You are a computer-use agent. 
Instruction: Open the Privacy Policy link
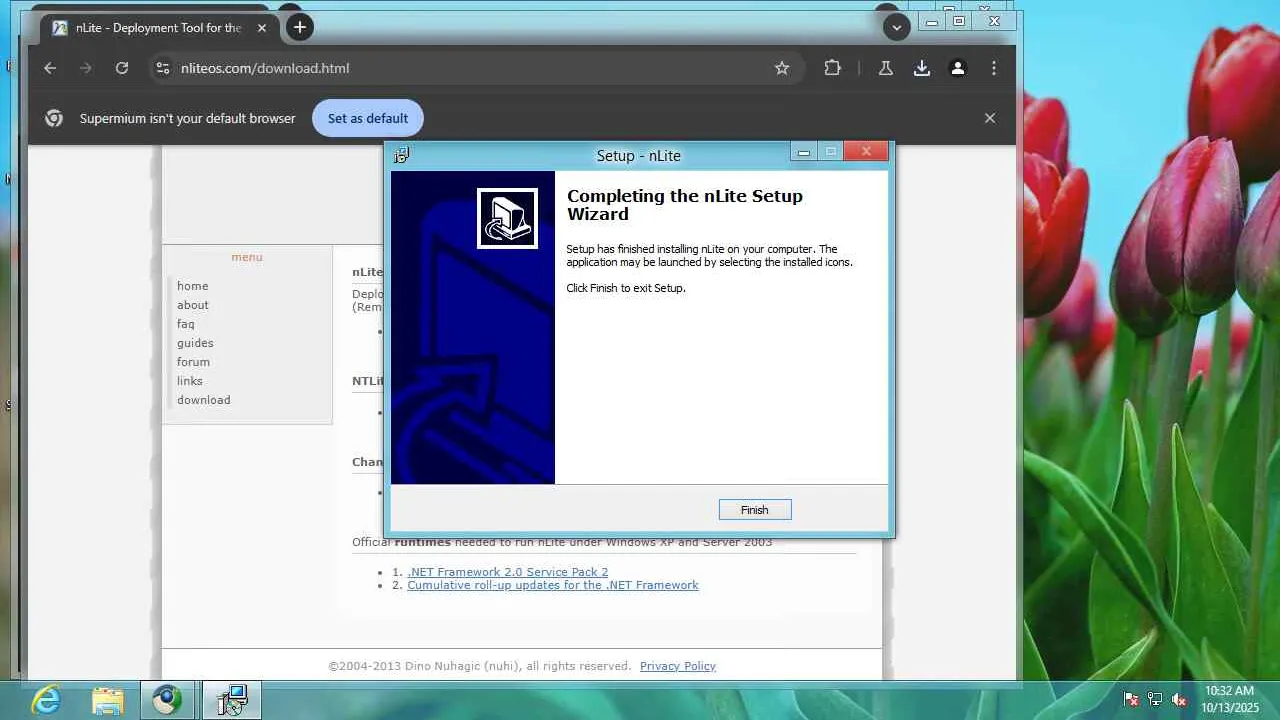click(678, 666)
